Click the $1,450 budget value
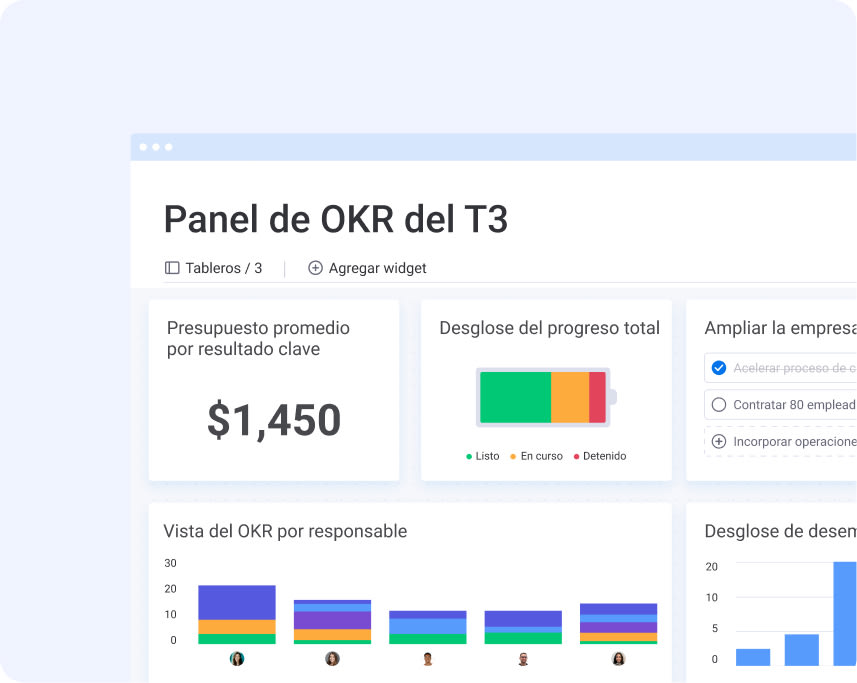 [274, 420]
